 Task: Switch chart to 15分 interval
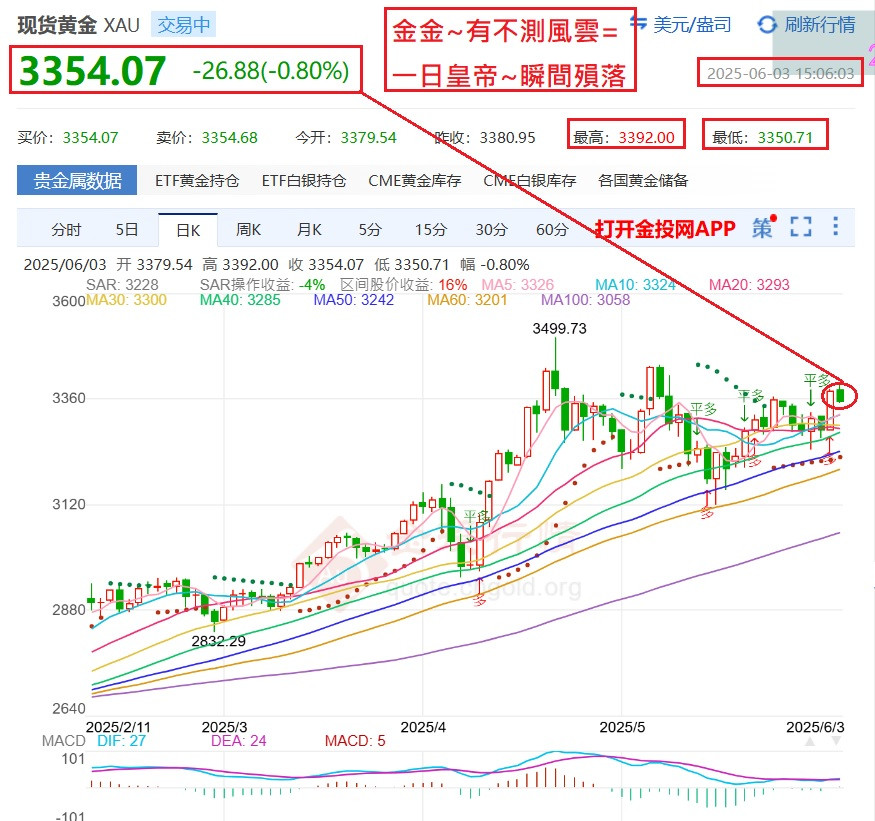point(431,229)
